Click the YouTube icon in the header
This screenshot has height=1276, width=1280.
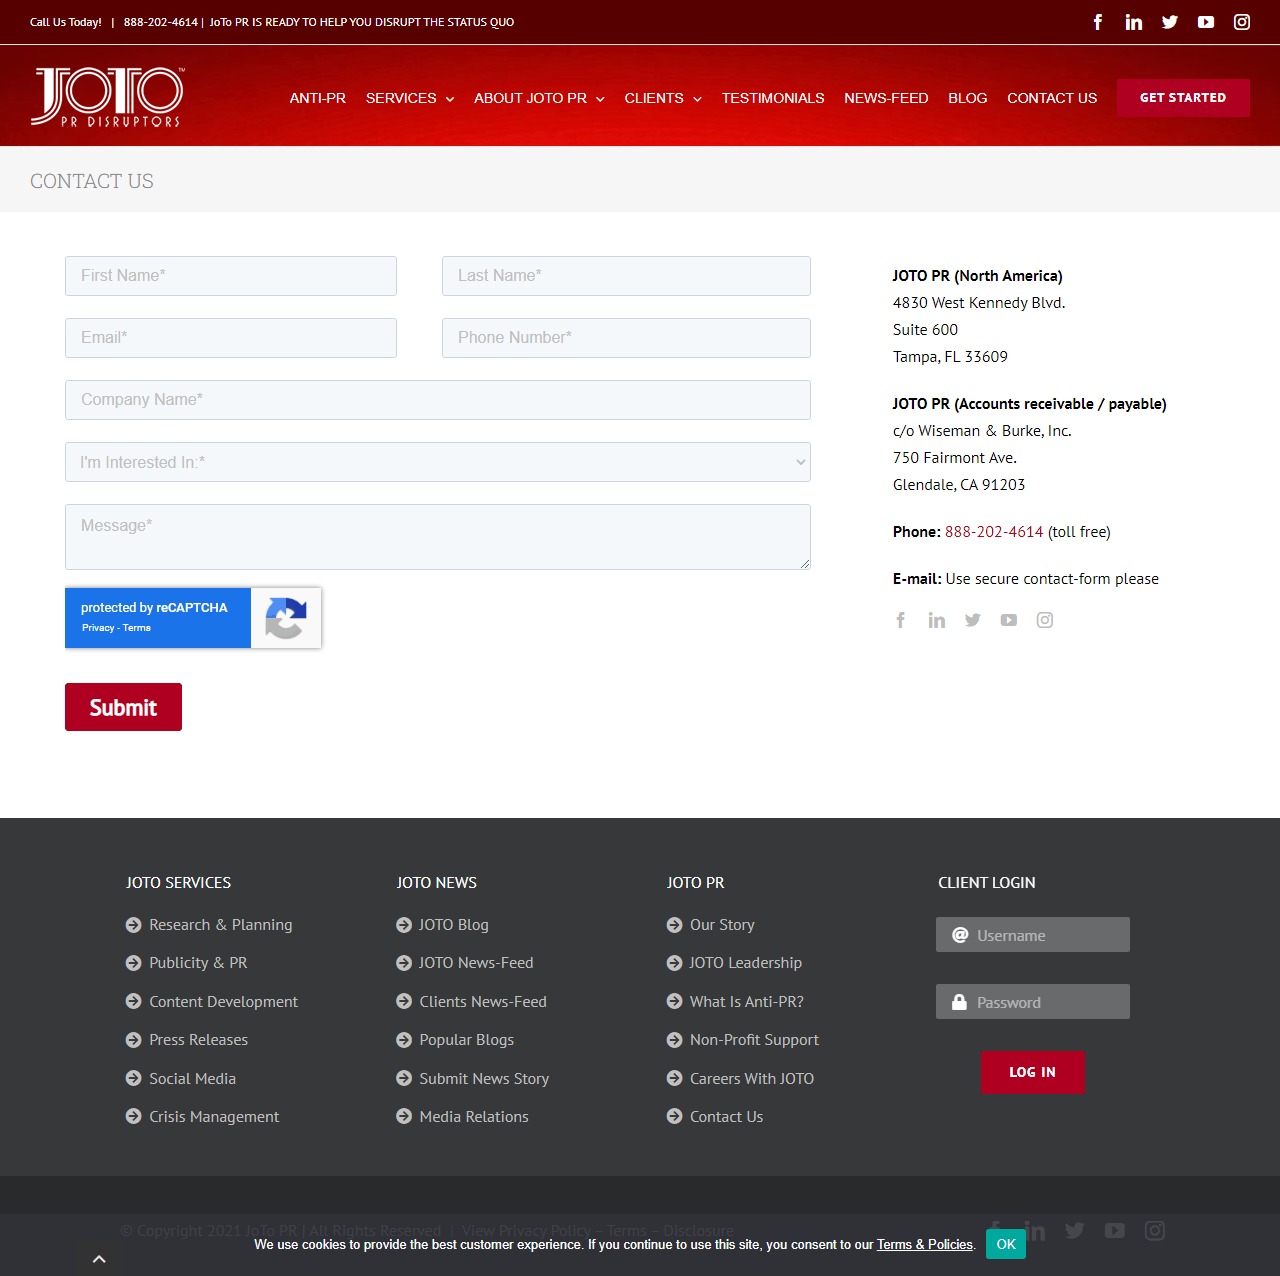[x=1206, y=21]
